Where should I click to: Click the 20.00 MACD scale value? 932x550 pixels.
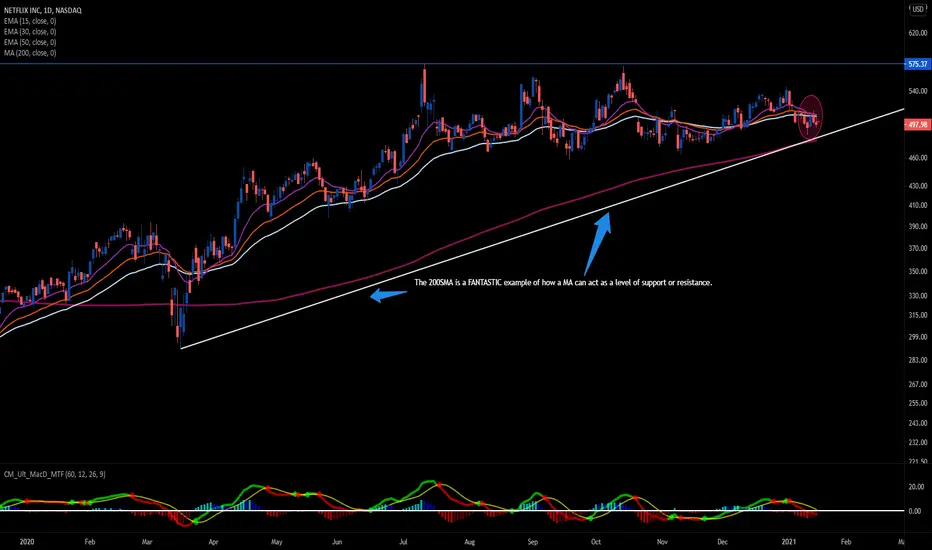[915, 487]
